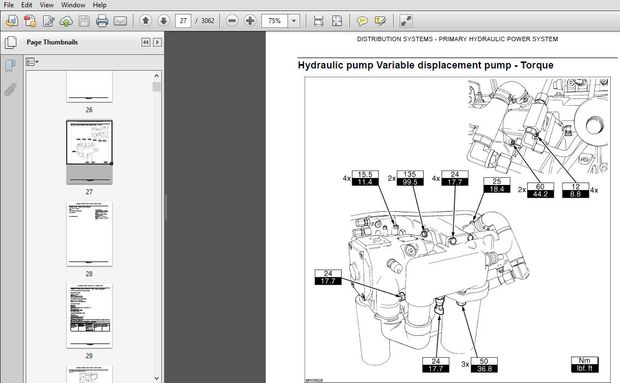The height and width of the screenshot is (383, 620).
Task: Switch to read mode with expand icon
Action: pyautogui.click(x=406, y=21)
